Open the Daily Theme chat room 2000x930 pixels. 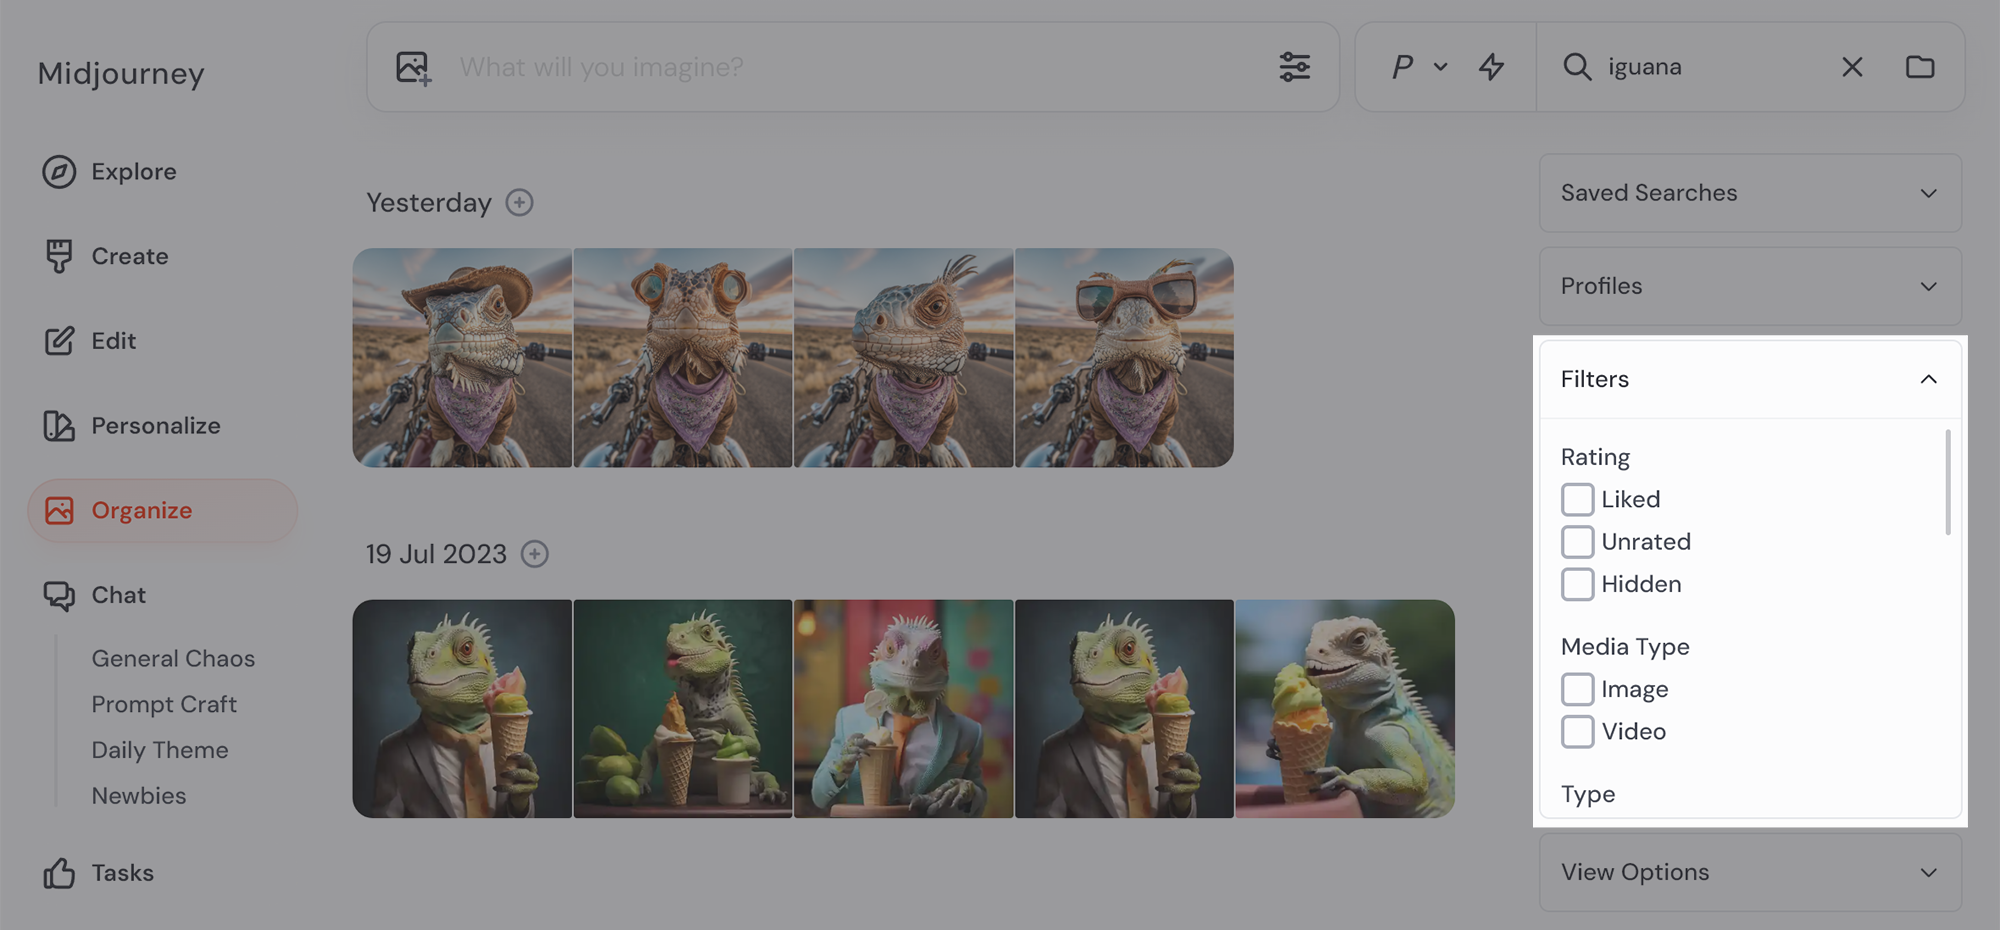160,750
